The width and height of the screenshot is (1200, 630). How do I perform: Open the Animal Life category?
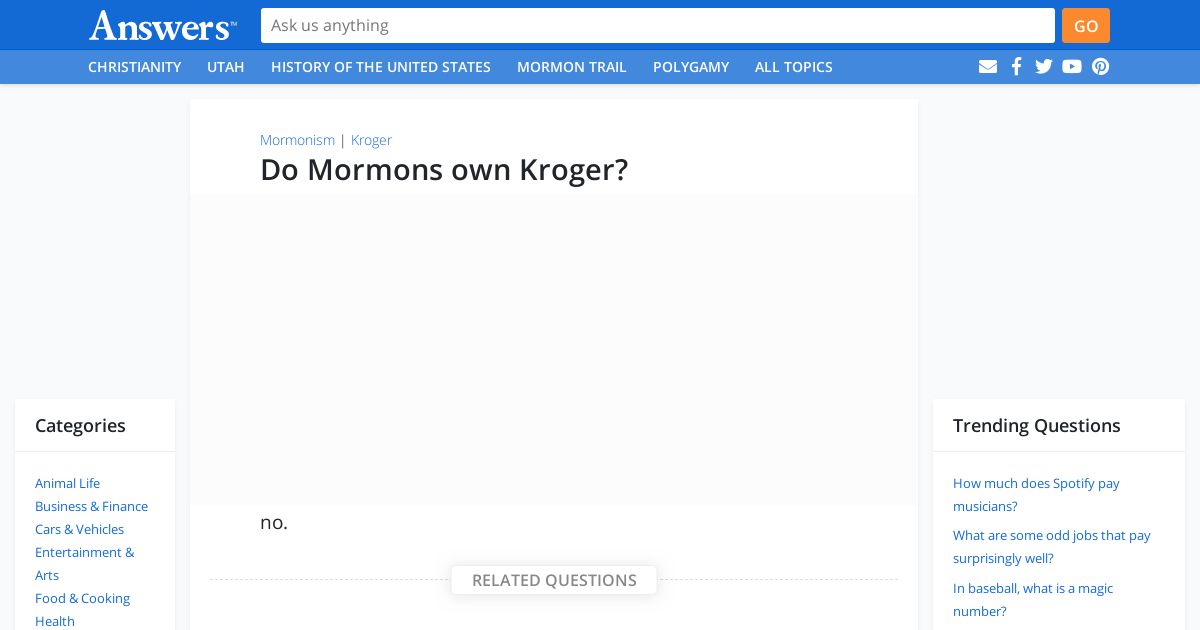[x=68, y=483]
